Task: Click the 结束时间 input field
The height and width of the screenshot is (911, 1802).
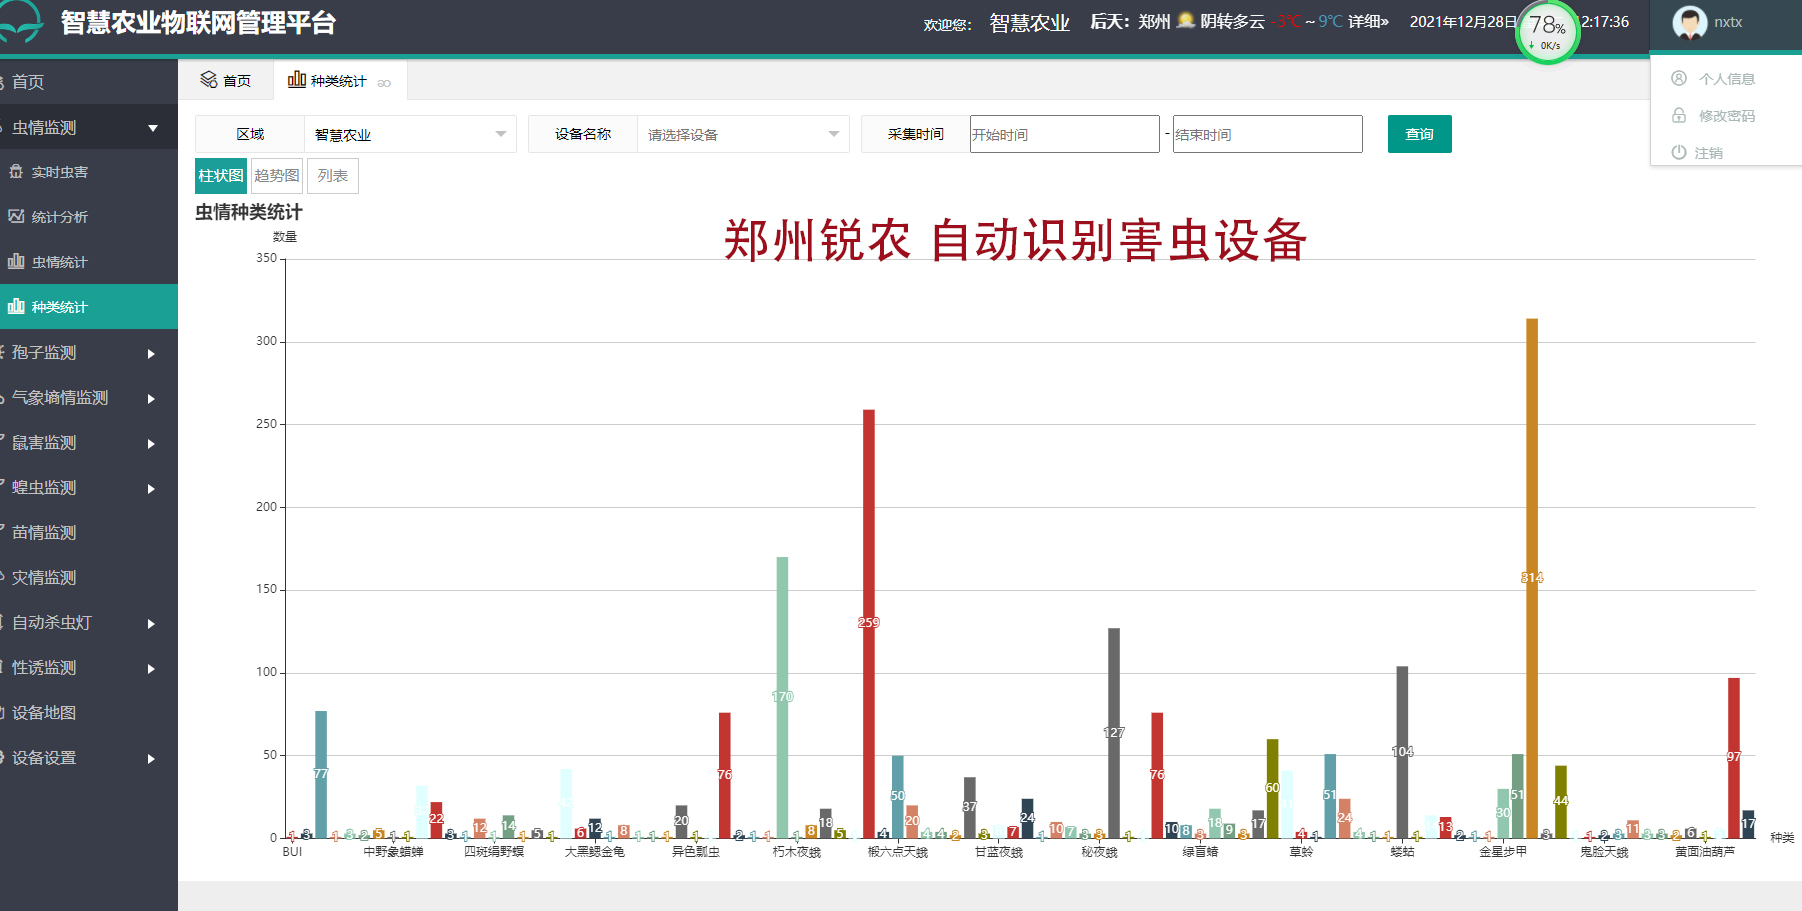Action: [x=1268, y=134]
